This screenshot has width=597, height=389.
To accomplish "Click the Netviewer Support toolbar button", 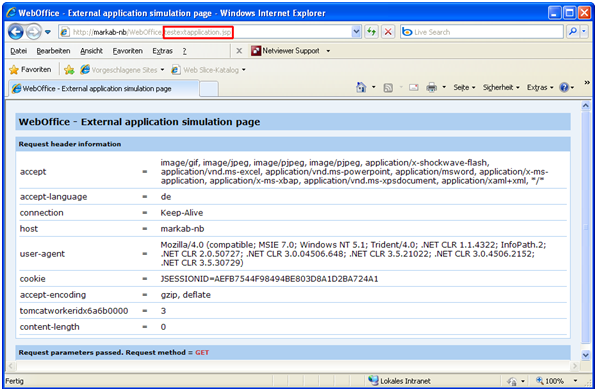I will pos(286,51).
